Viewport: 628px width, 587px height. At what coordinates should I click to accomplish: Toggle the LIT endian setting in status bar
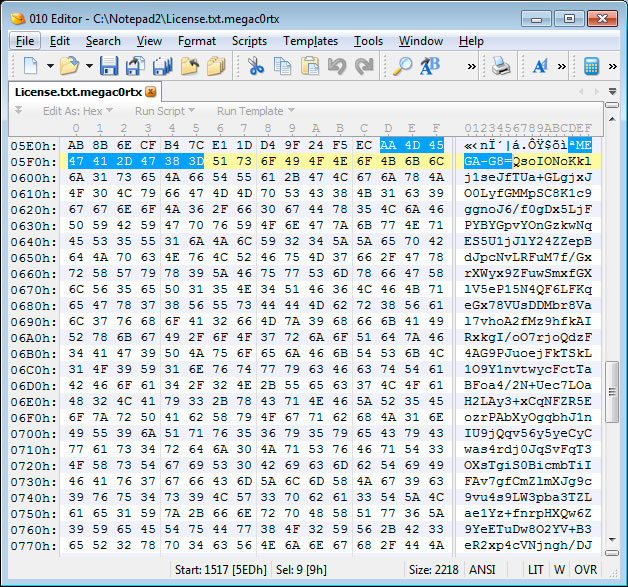coord(535,569)
